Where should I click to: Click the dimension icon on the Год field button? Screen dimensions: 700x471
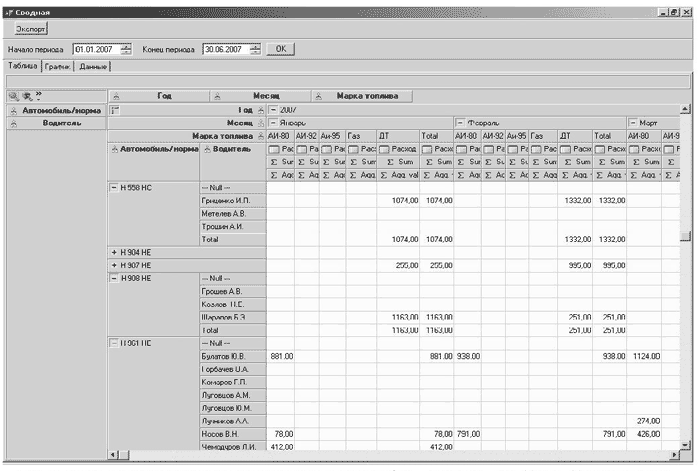(x=117, y=96)
